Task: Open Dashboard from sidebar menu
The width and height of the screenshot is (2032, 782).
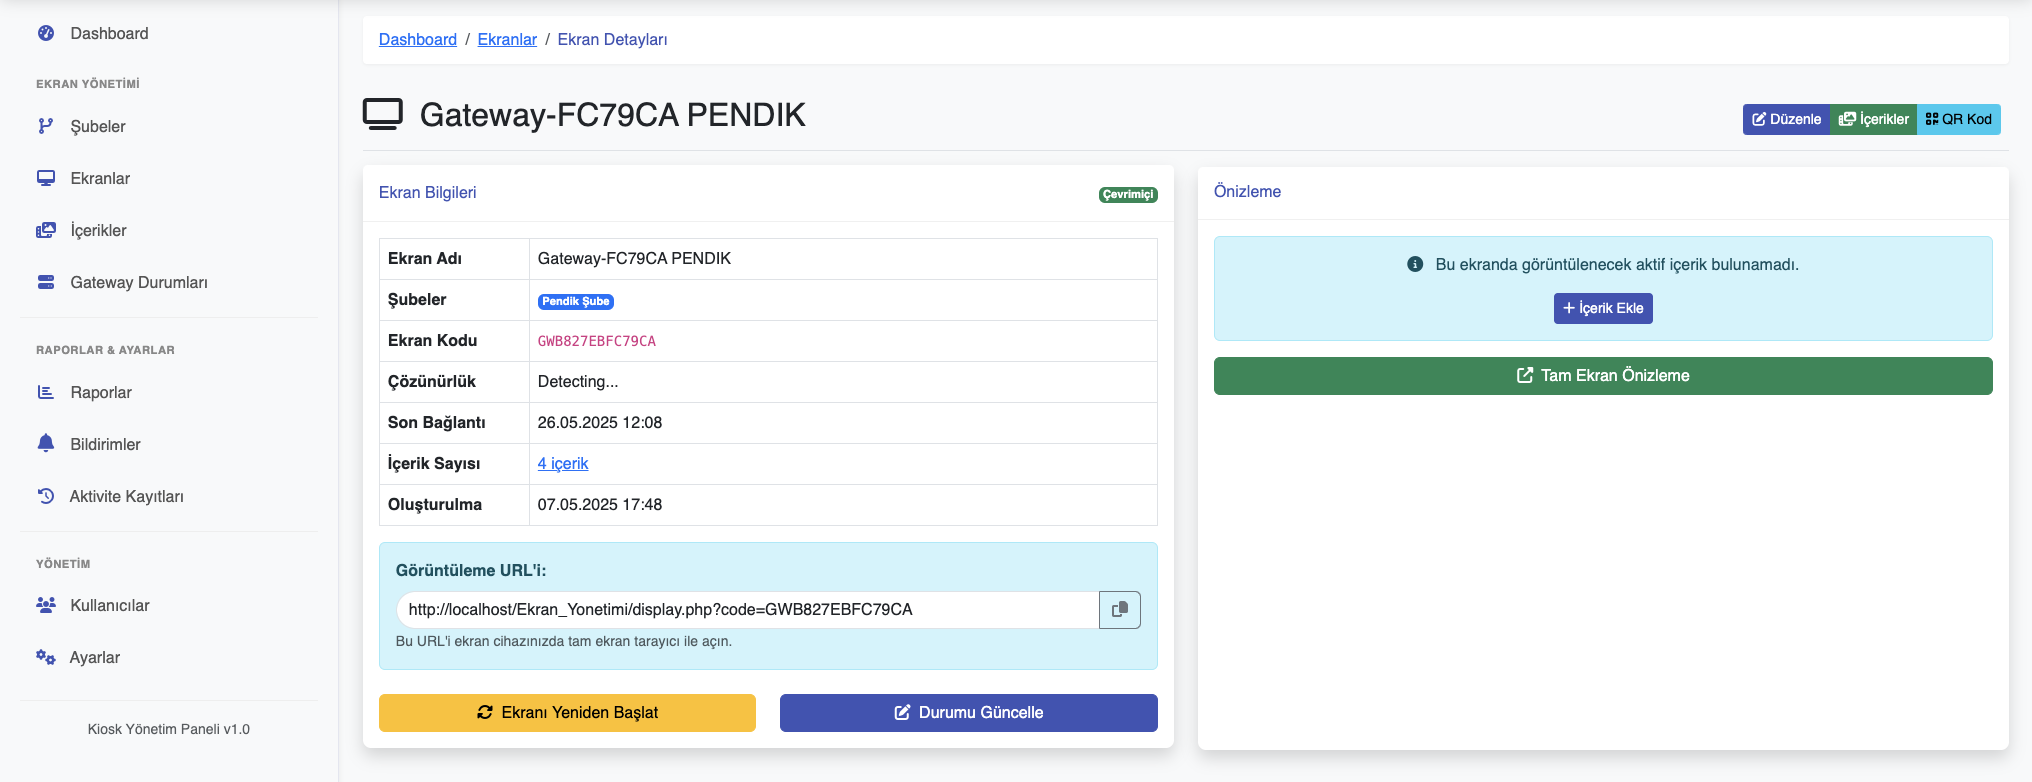Action: click(109, 33)
